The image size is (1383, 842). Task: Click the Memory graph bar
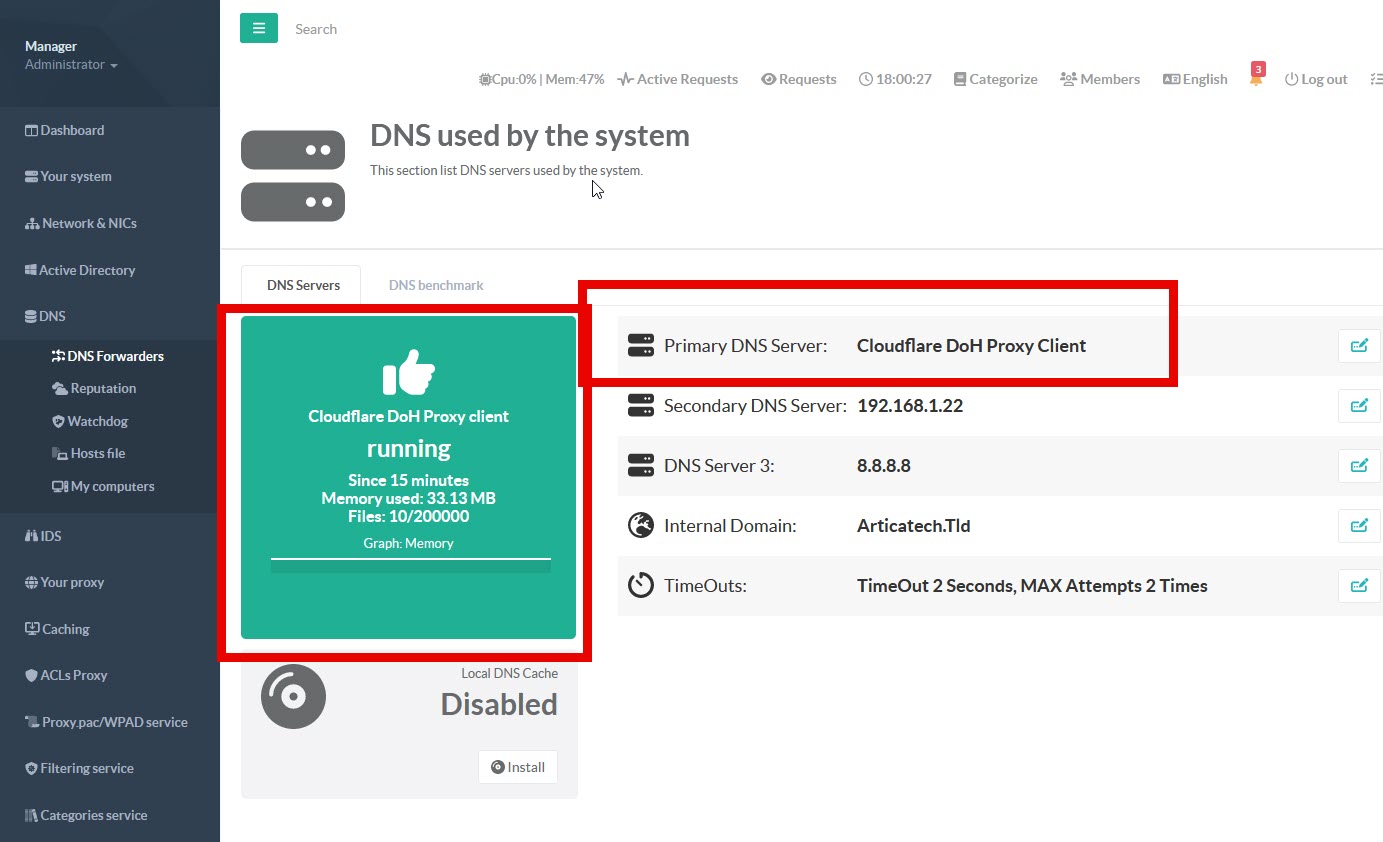tap(410, 566)
